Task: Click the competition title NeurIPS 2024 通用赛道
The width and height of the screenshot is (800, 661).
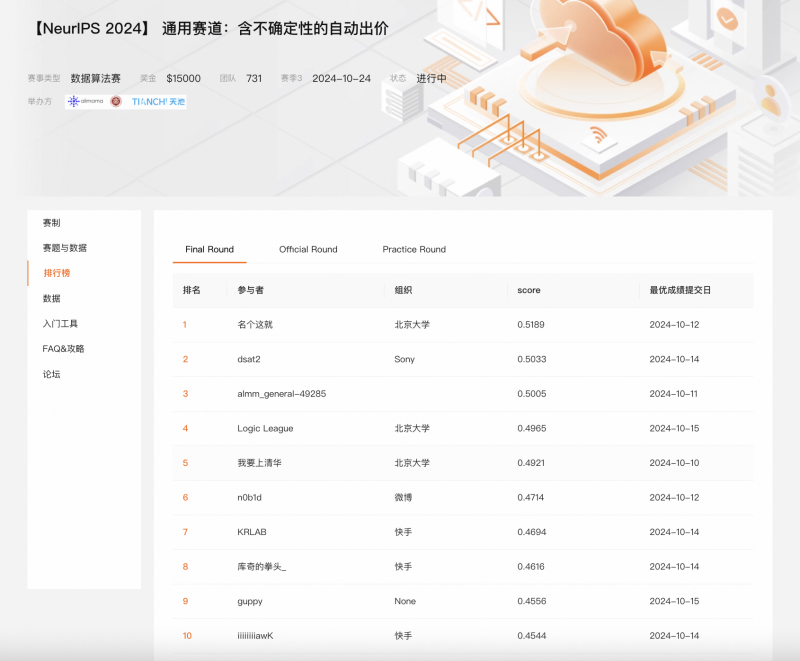Action: pos(210,29)
